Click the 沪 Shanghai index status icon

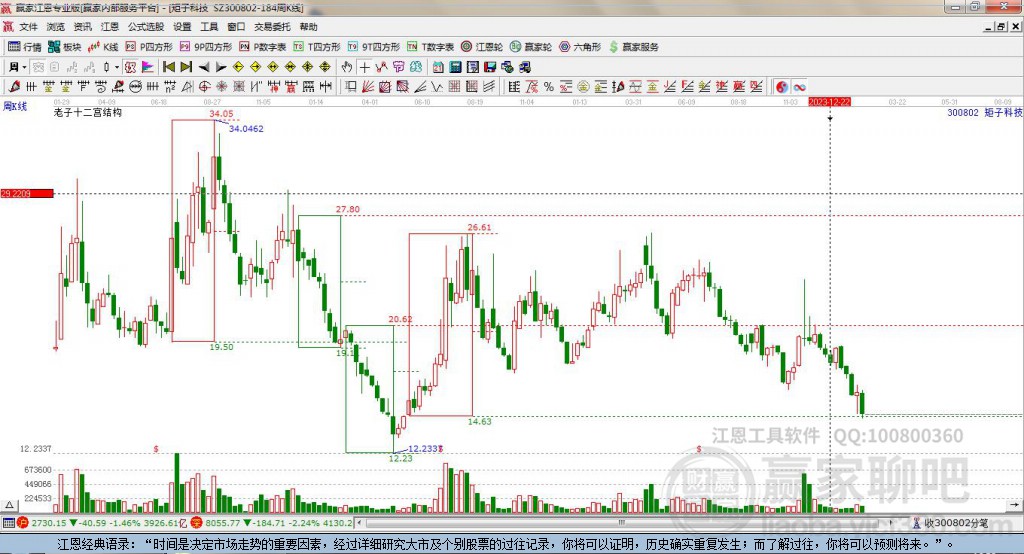23,523
